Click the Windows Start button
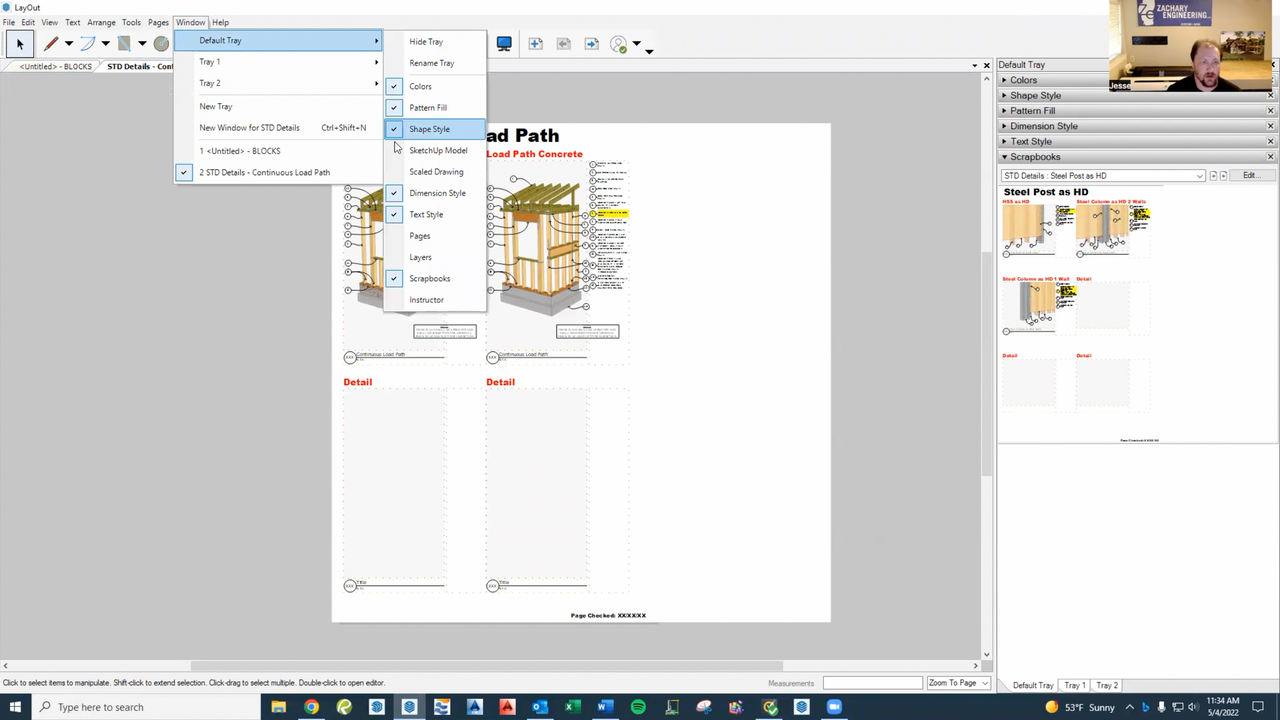1280x720 pixels. tap(15, 707)
